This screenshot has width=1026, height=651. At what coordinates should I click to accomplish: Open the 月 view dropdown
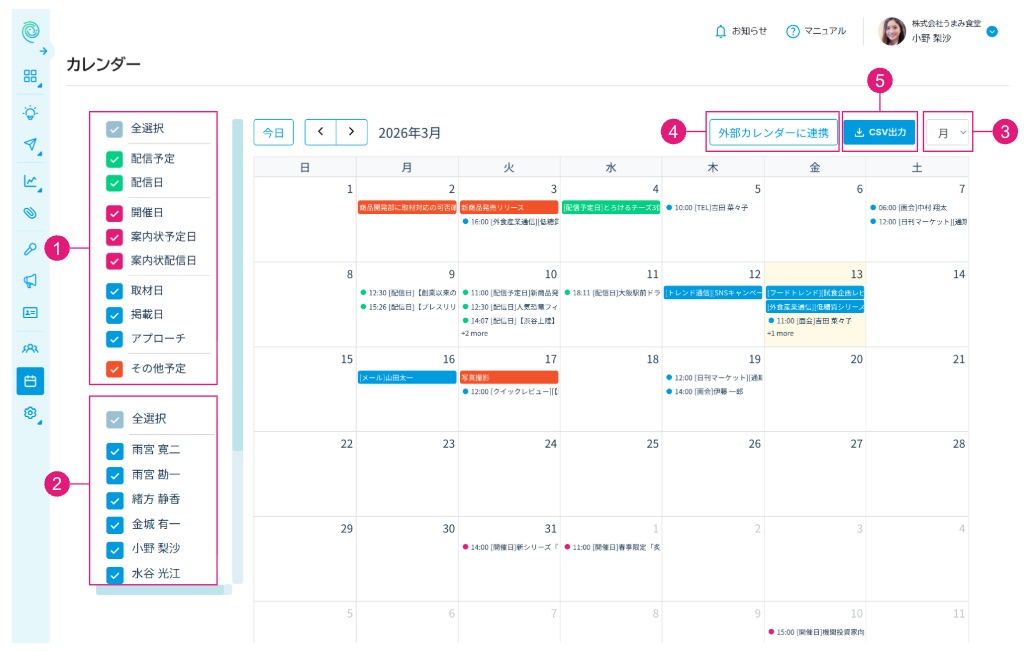click(949, 132)
